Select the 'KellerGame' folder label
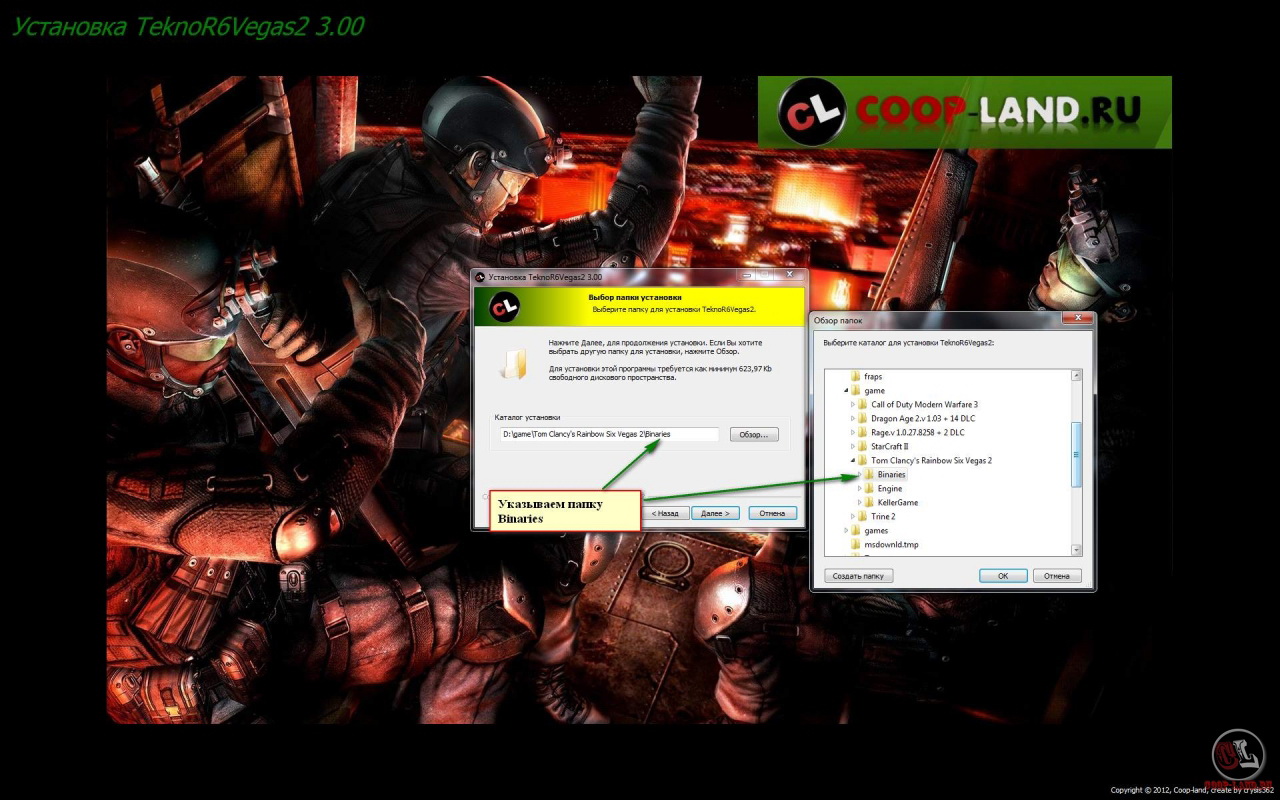The height and width of the screenshot is (800, 1280). coord(897,502)
